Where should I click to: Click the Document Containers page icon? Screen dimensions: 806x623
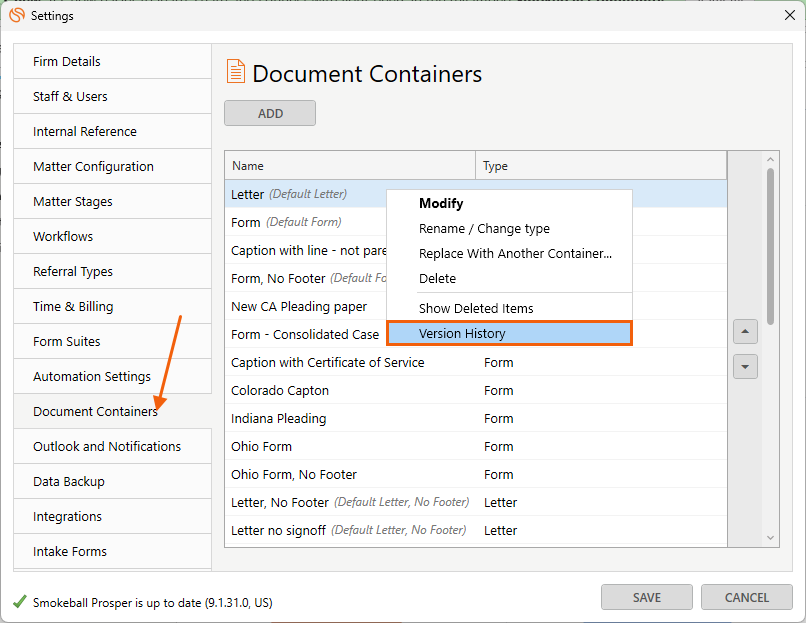pos(236,71)
